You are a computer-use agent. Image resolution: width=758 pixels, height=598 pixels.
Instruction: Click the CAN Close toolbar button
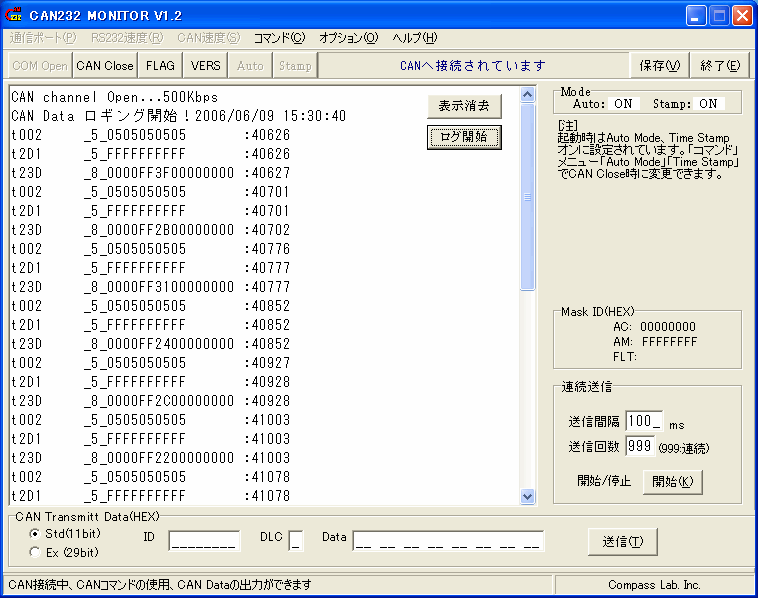[x=105, y=66]
